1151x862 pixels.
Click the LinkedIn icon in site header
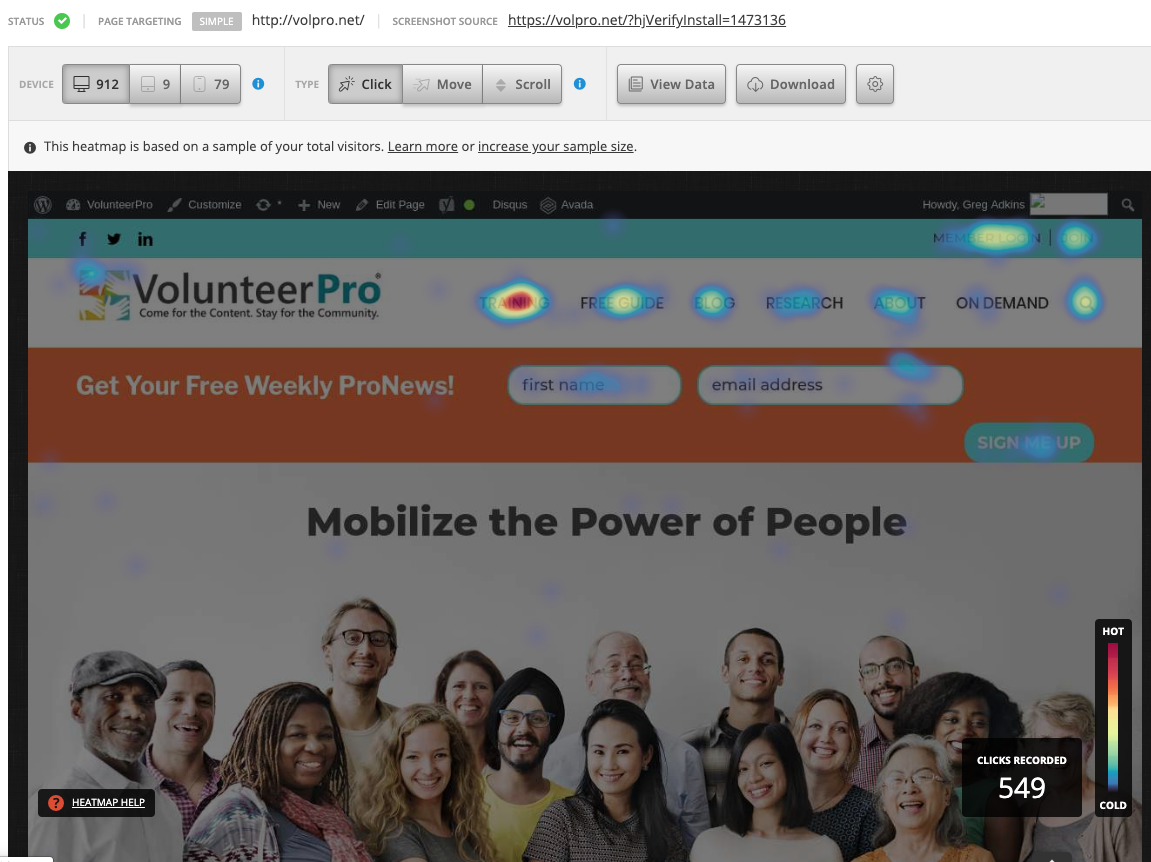(x=145, y=239)
